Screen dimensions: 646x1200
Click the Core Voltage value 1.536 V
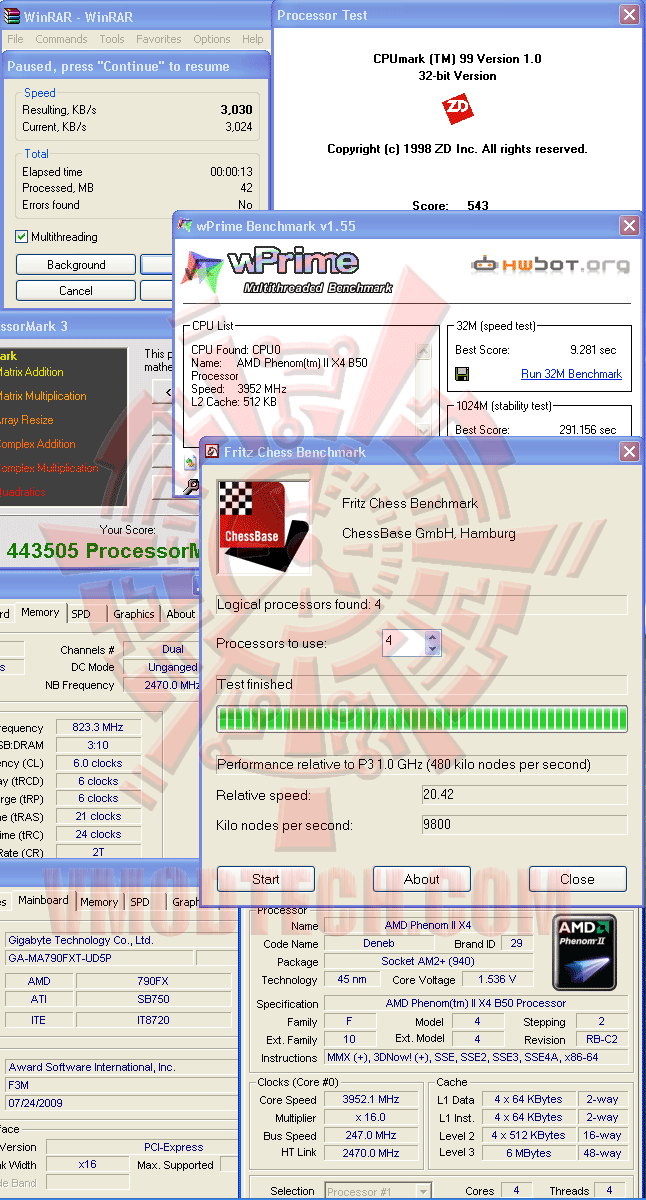point(498,979)
